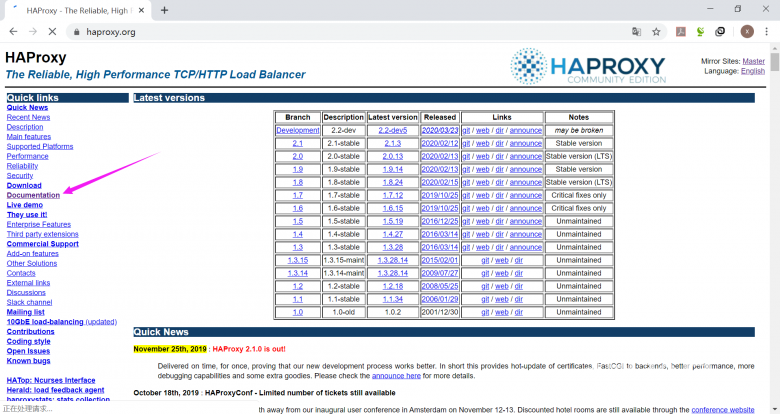Open latest version 1.9.14 link
The width and height of the screenshot is (780, 414).
(x=392, y=169)
